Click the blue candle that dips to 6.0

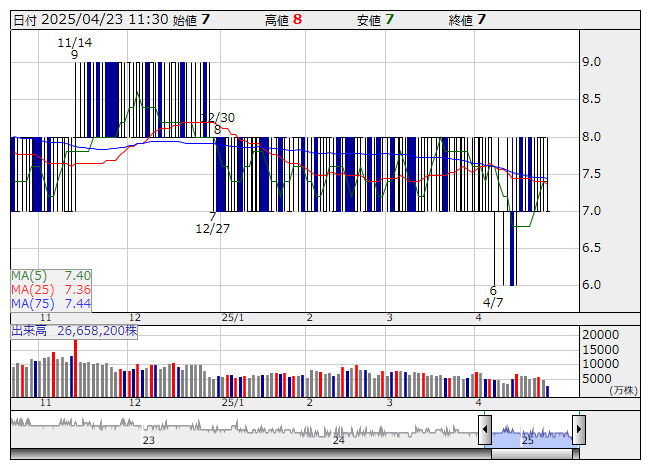[x=513, y=249]
